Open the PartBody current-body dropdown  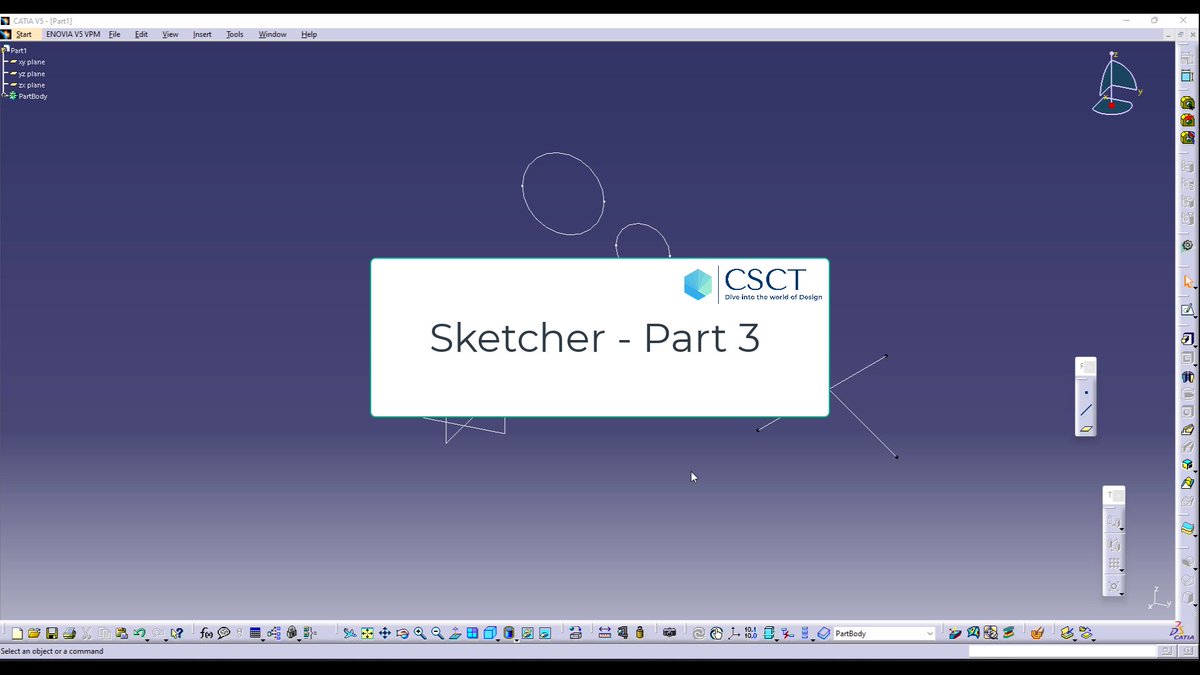point(884,633)
